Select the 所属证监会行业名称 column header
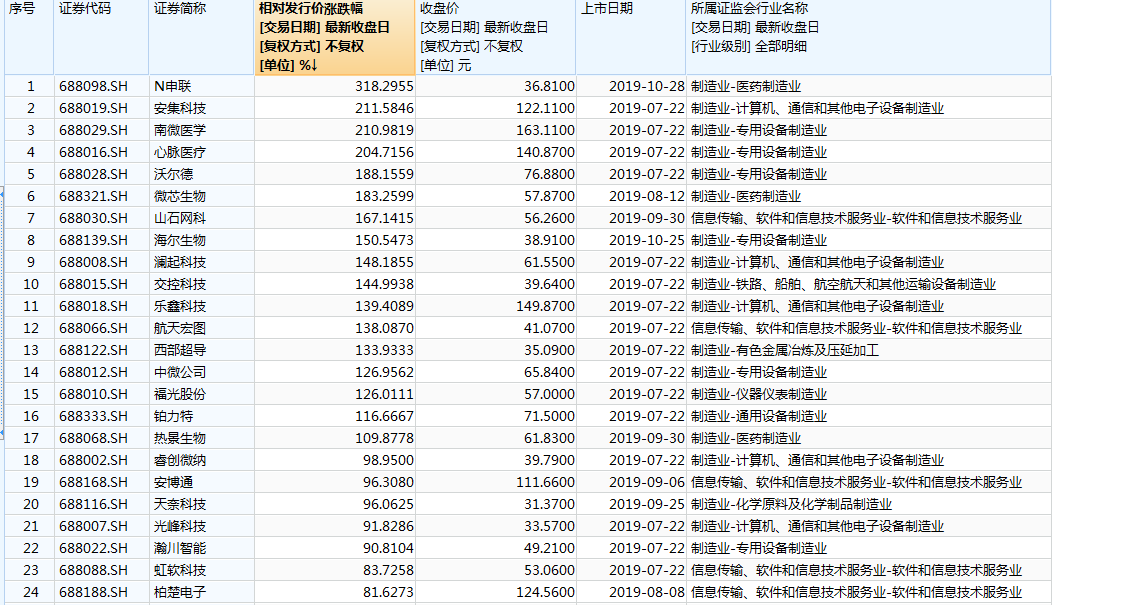1130x605 pixels. tap(749, 8)
